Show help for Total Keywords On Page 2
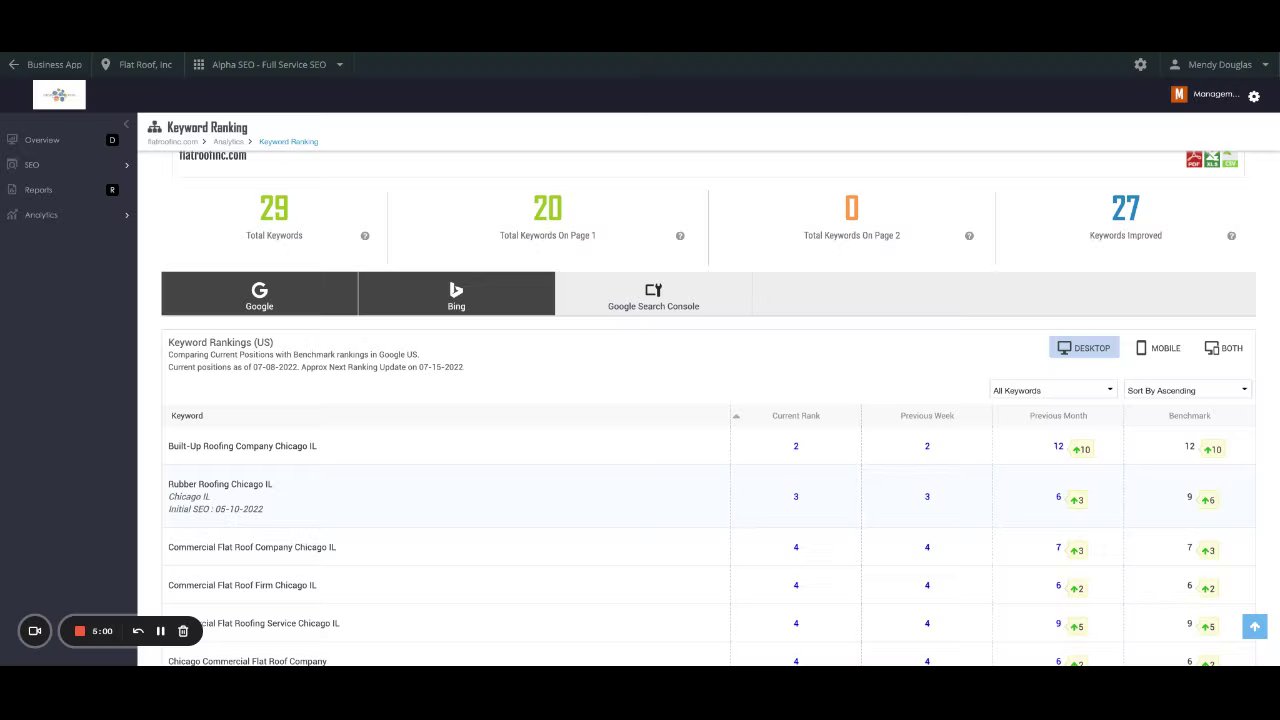Viewport: 1280px width, 720px height. click(x=969, y=236)
